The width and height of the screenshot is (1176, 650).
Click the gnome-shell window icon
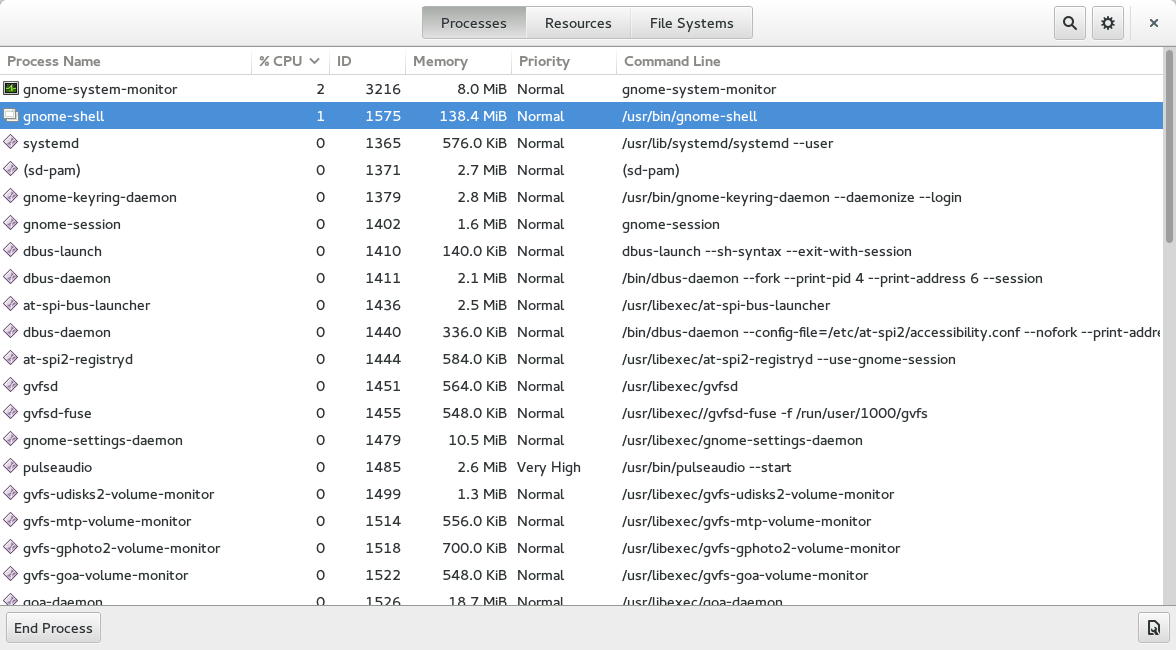point(12,116)
